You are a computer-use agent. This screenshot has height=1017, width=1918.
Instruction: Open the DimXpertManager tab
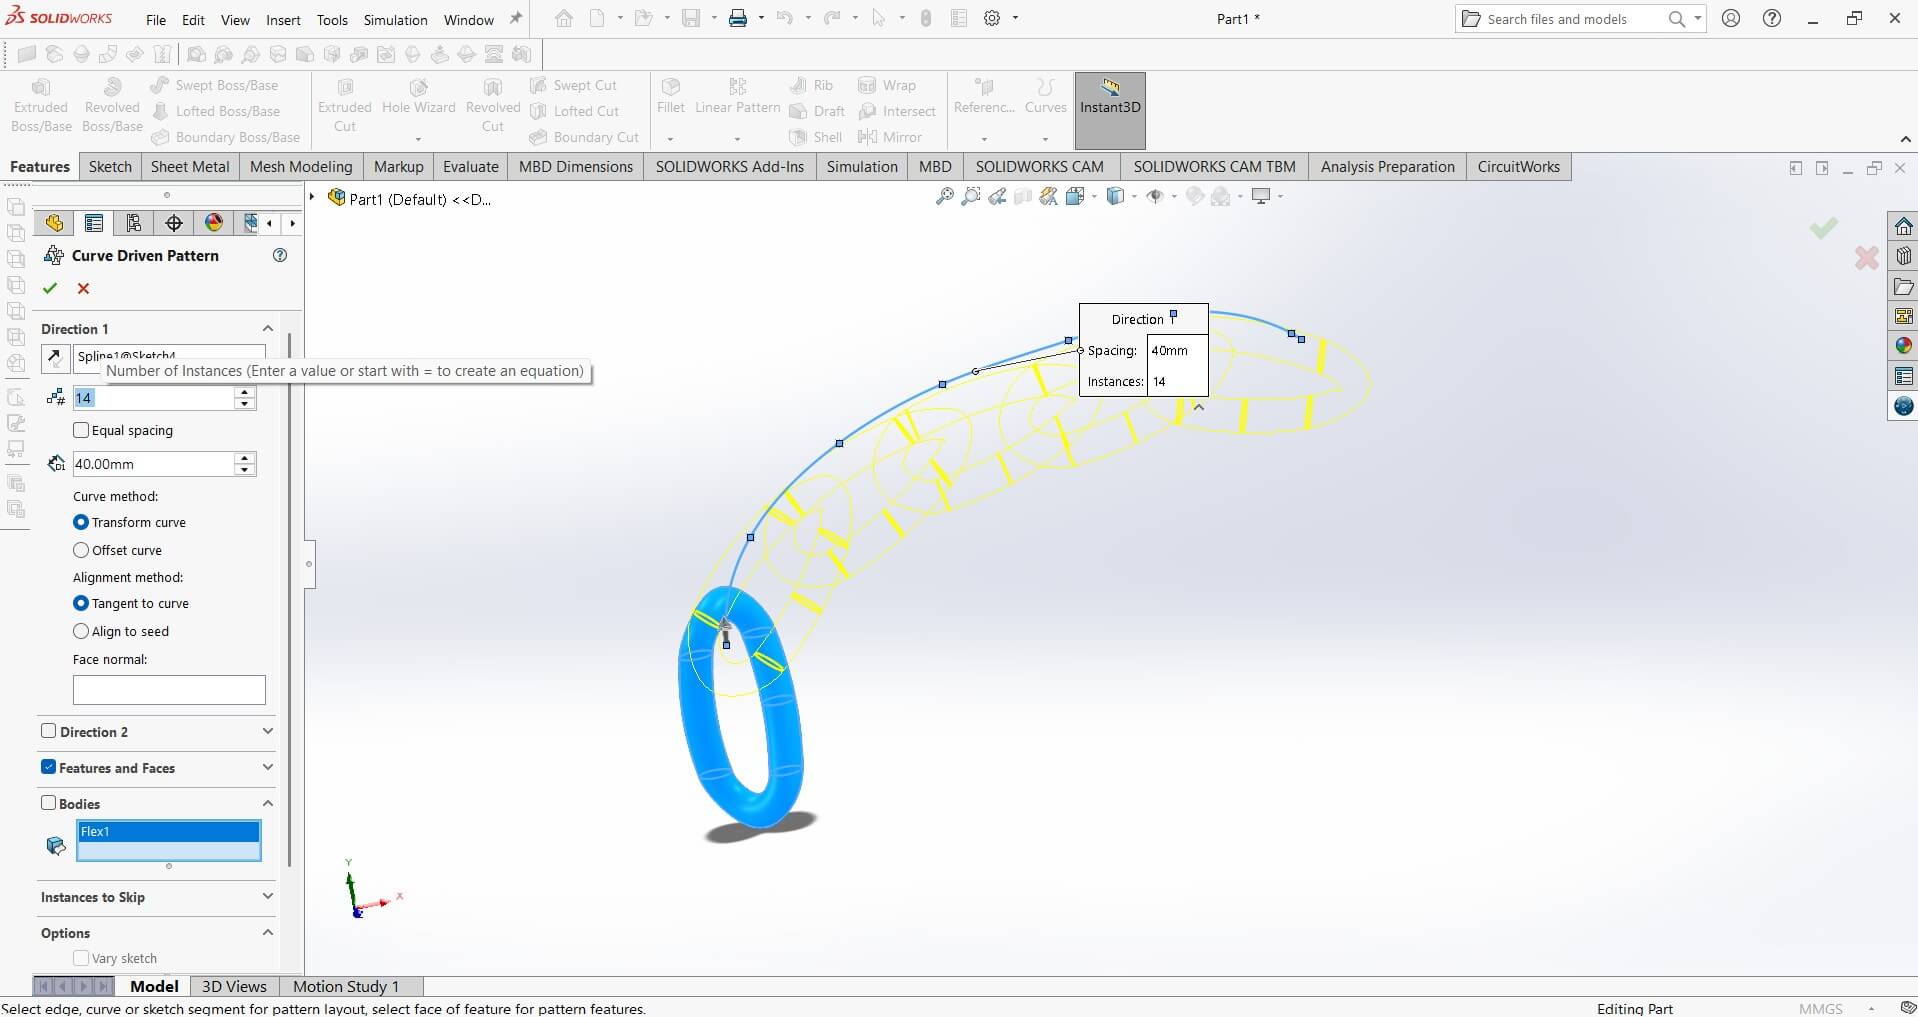[x=174, y=223]
